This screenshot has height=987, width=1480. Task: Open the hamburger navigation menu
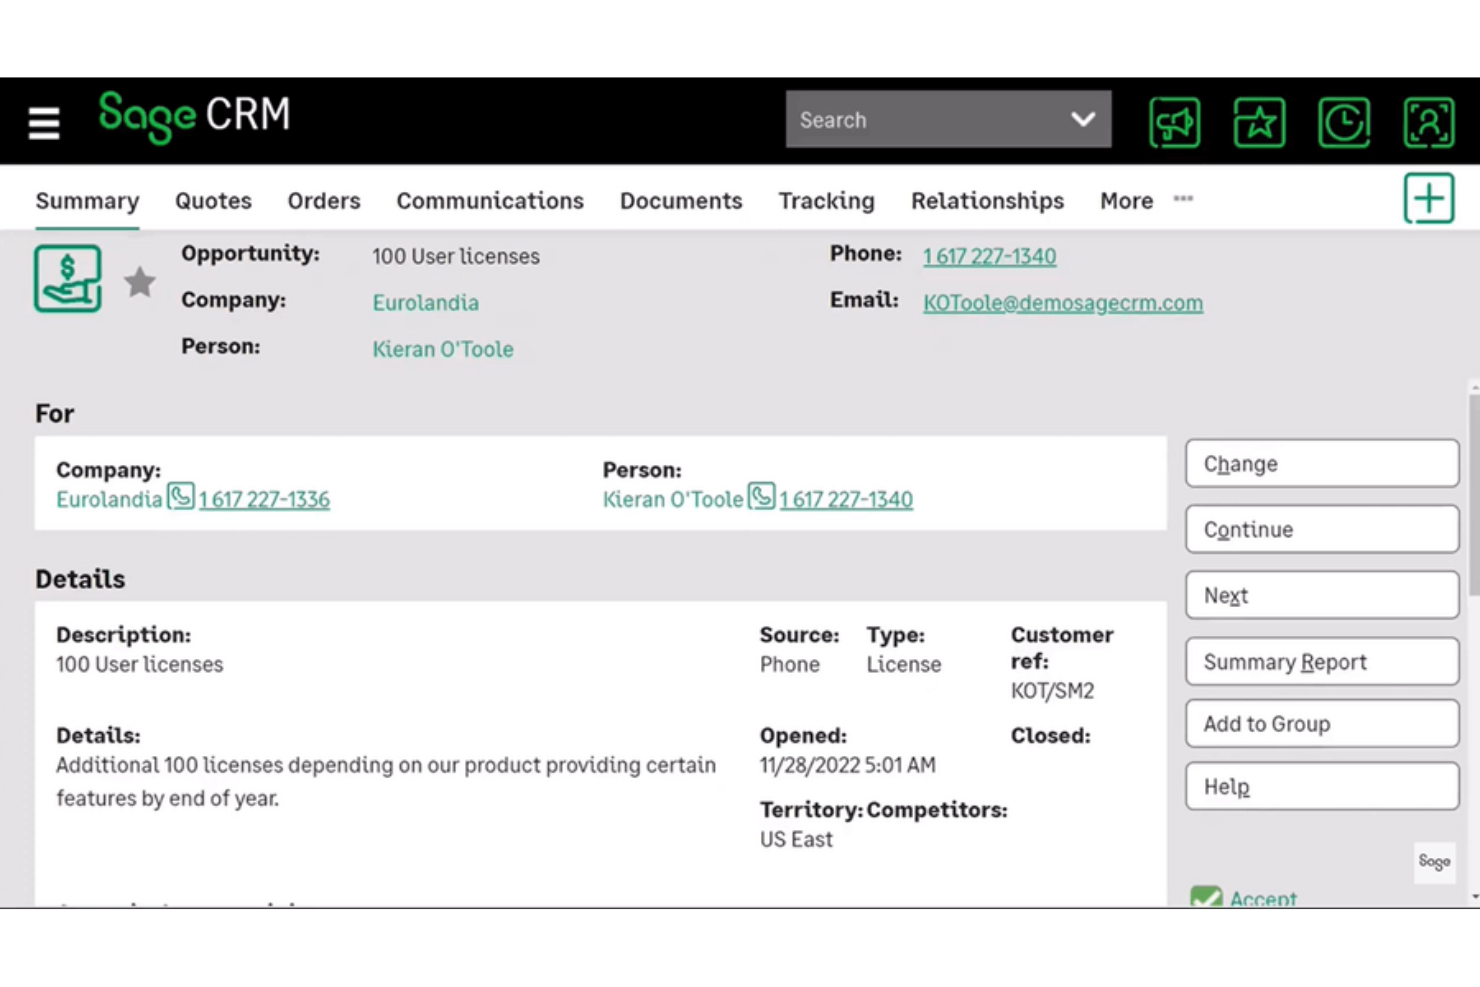[x=43, y=121]
